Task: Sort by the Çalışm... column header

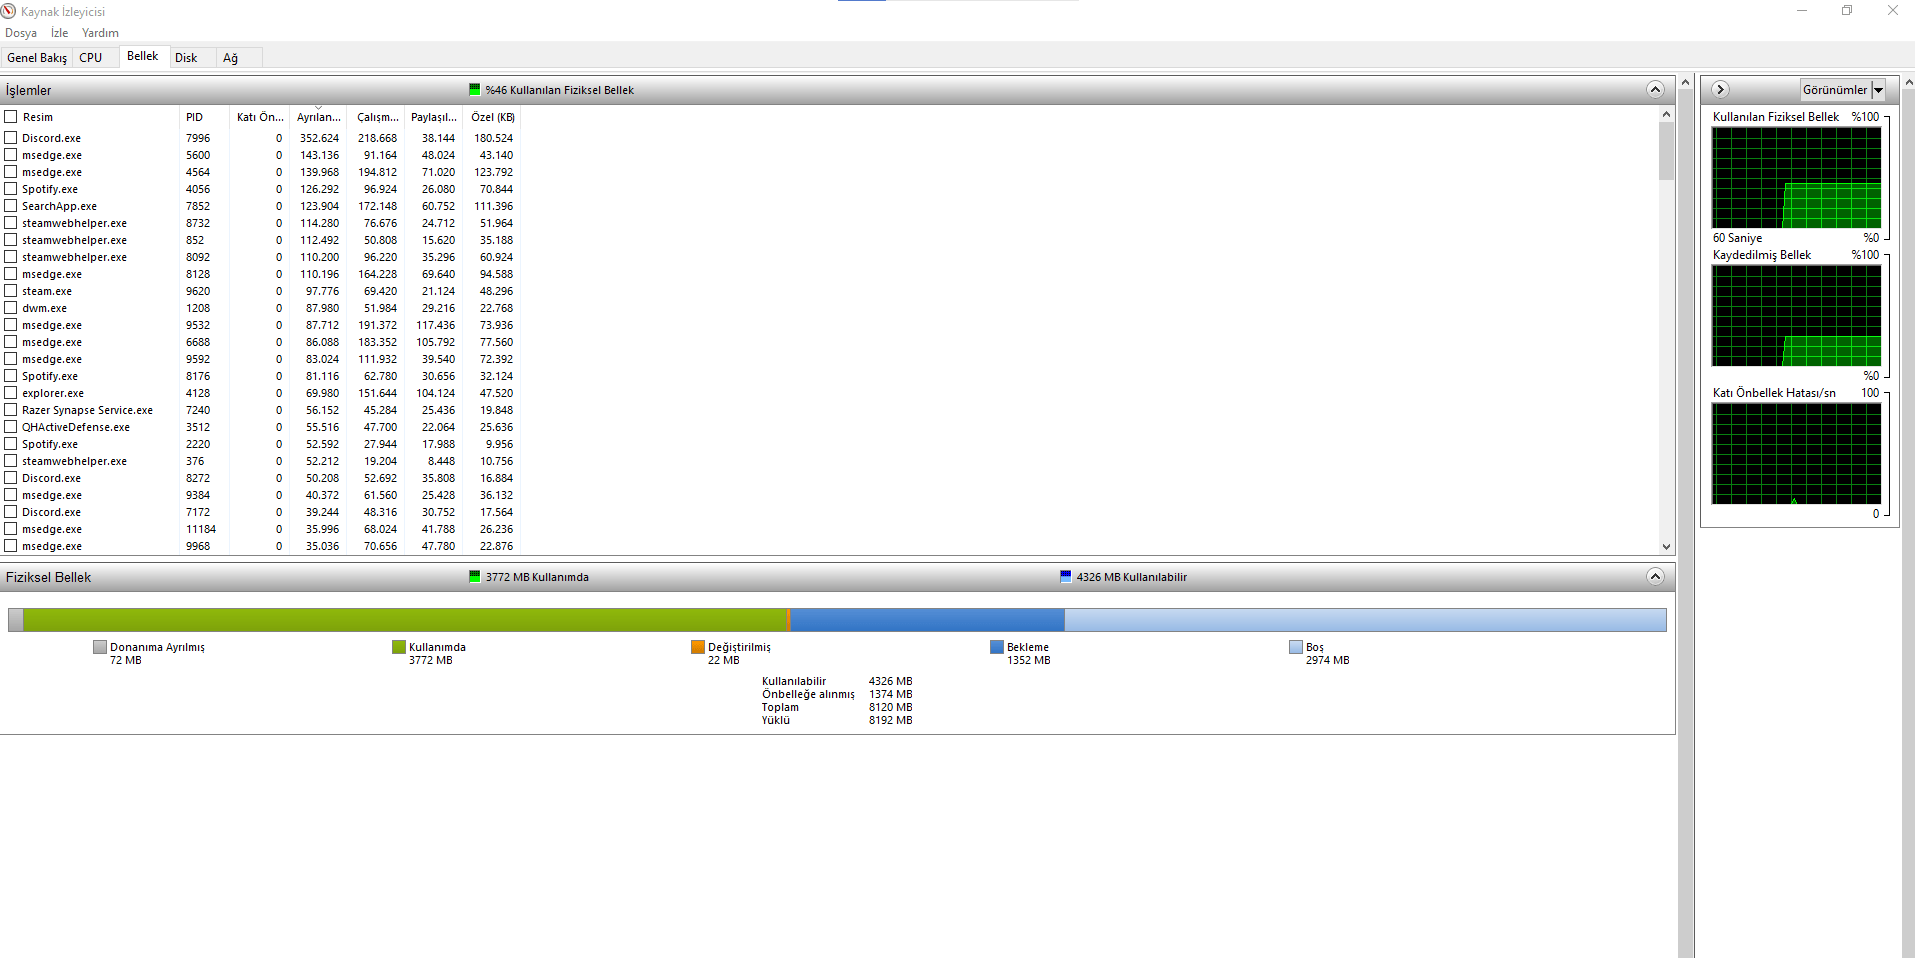Action: tap(376, 117)
